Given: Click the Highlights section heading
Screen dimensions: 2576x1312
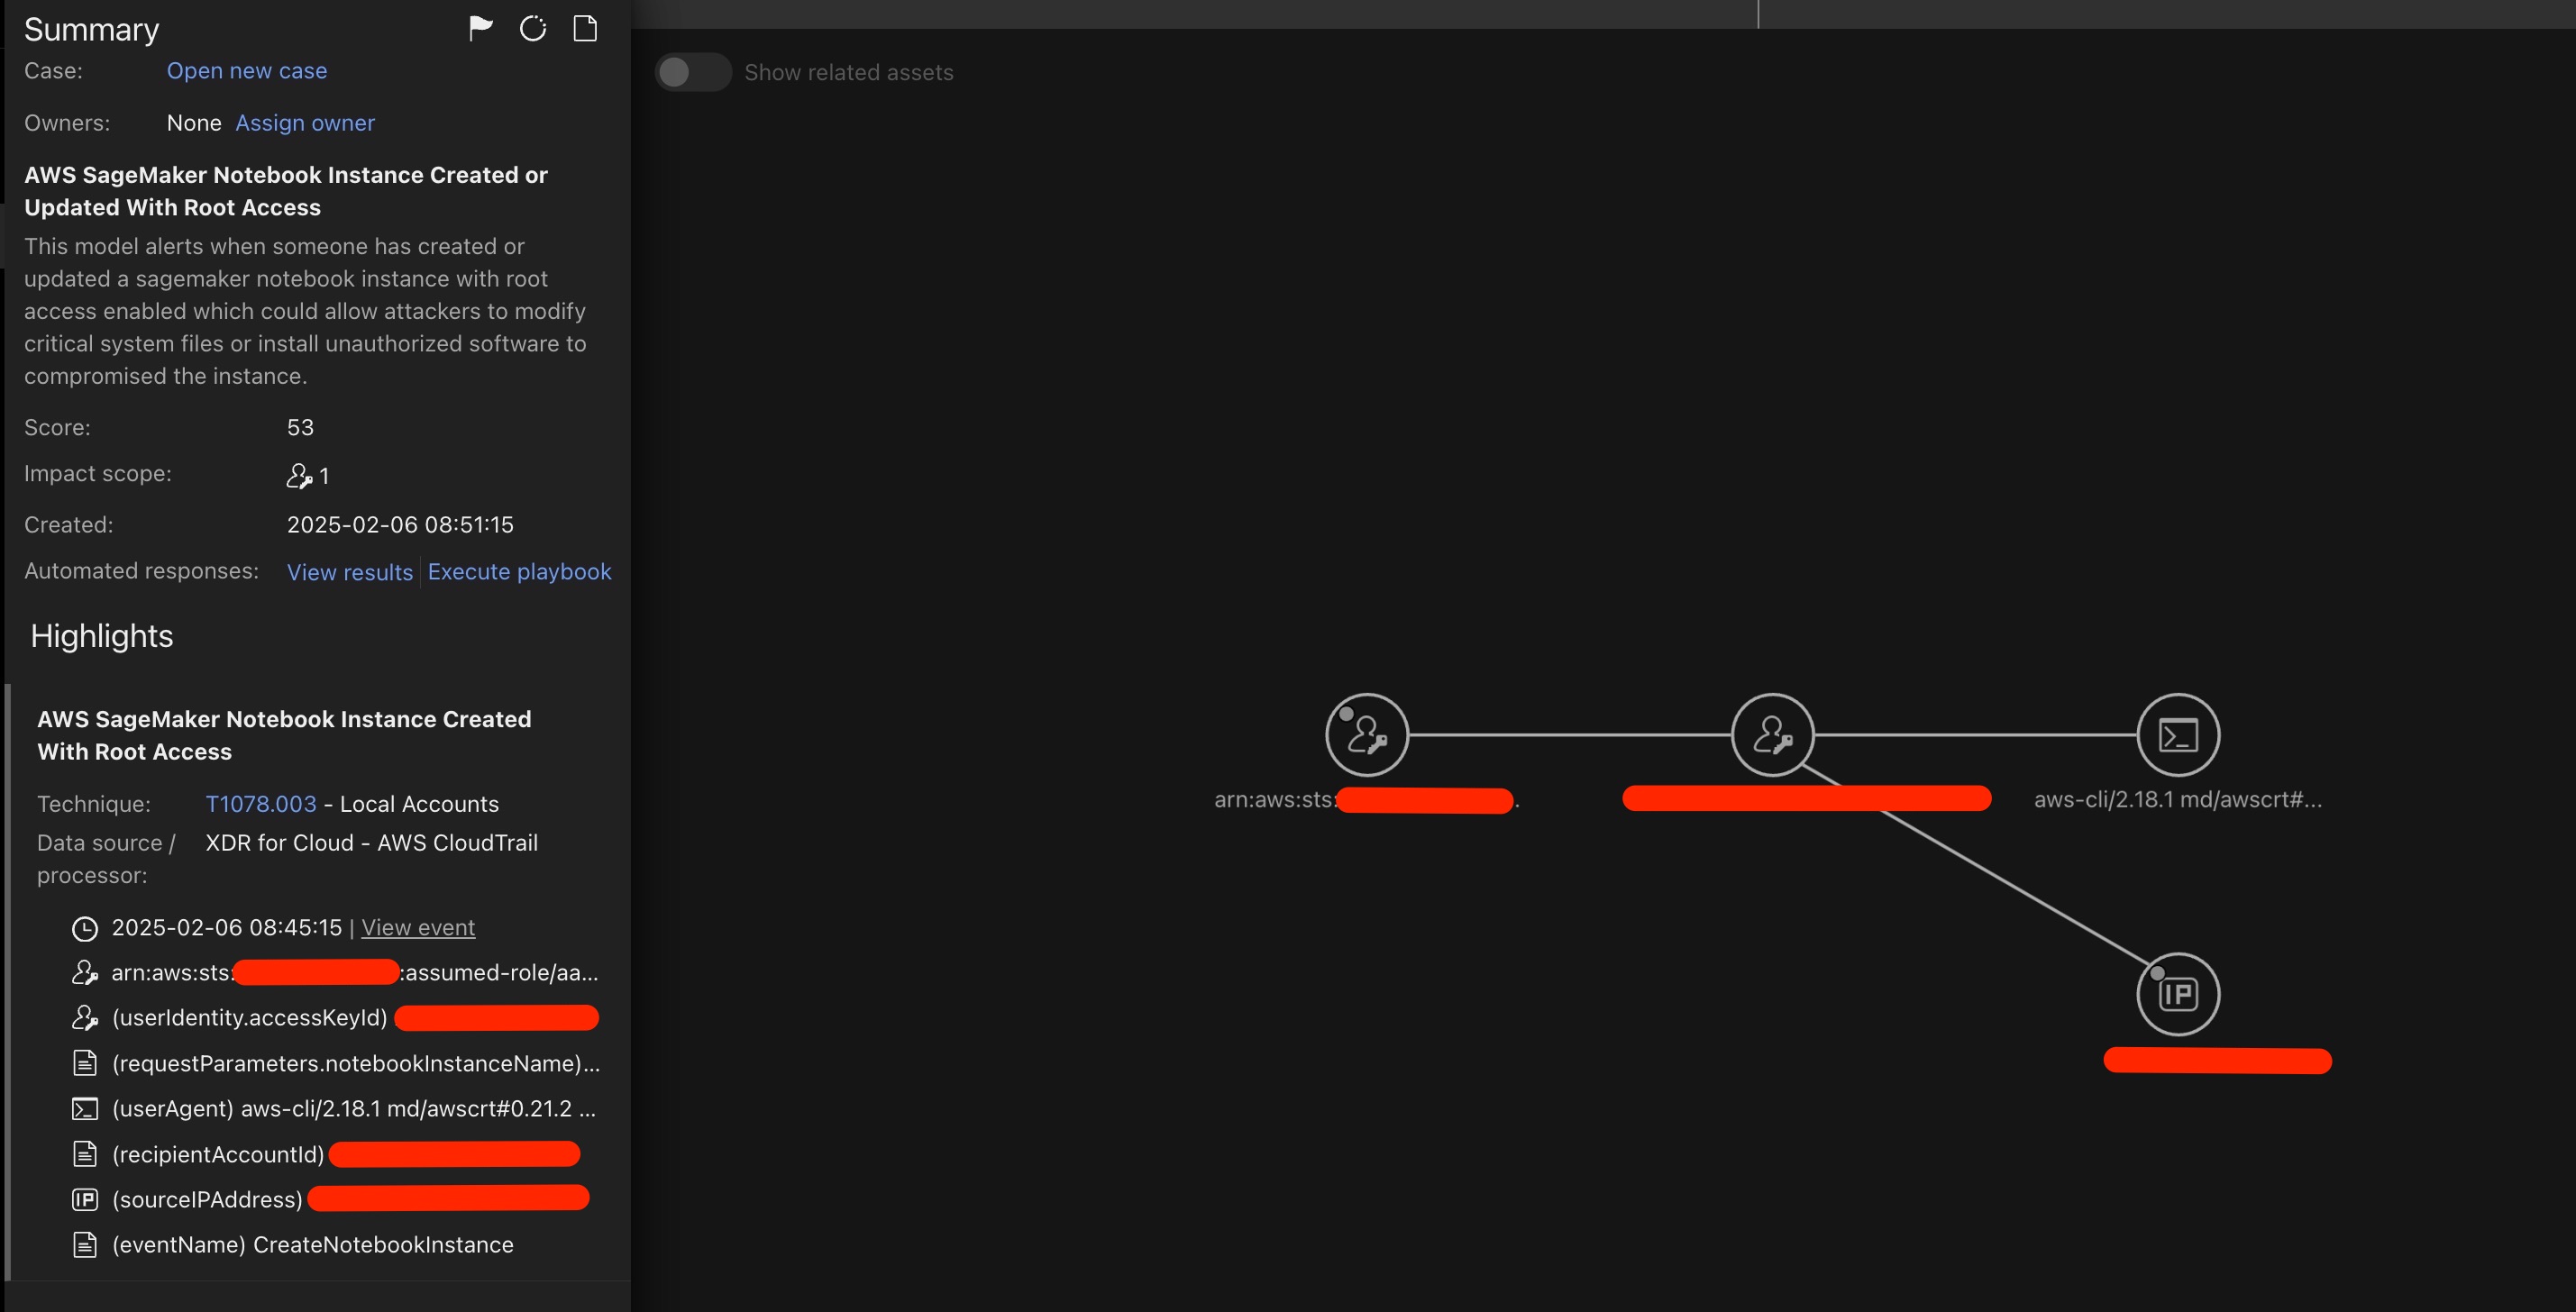Looking at the screenshot, I should coord(102,636).
